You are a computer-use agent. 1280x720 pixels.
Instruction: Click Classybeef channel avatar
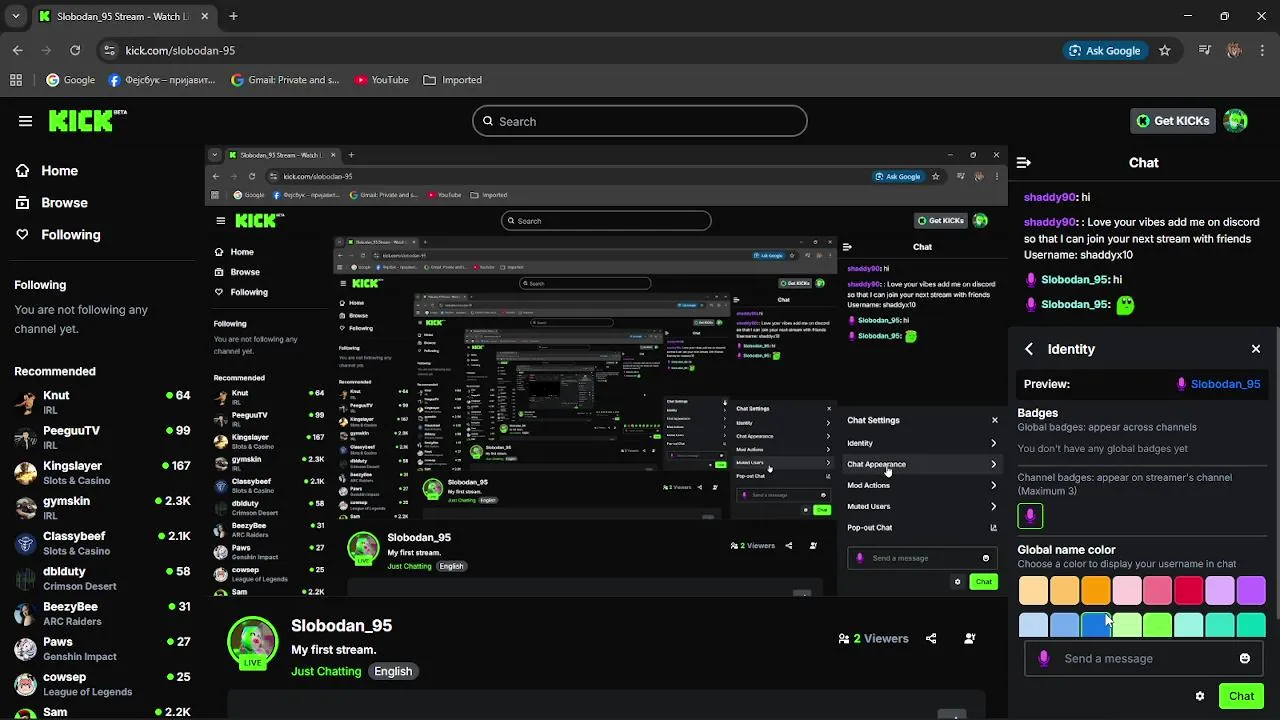click(x=26, y=544)
